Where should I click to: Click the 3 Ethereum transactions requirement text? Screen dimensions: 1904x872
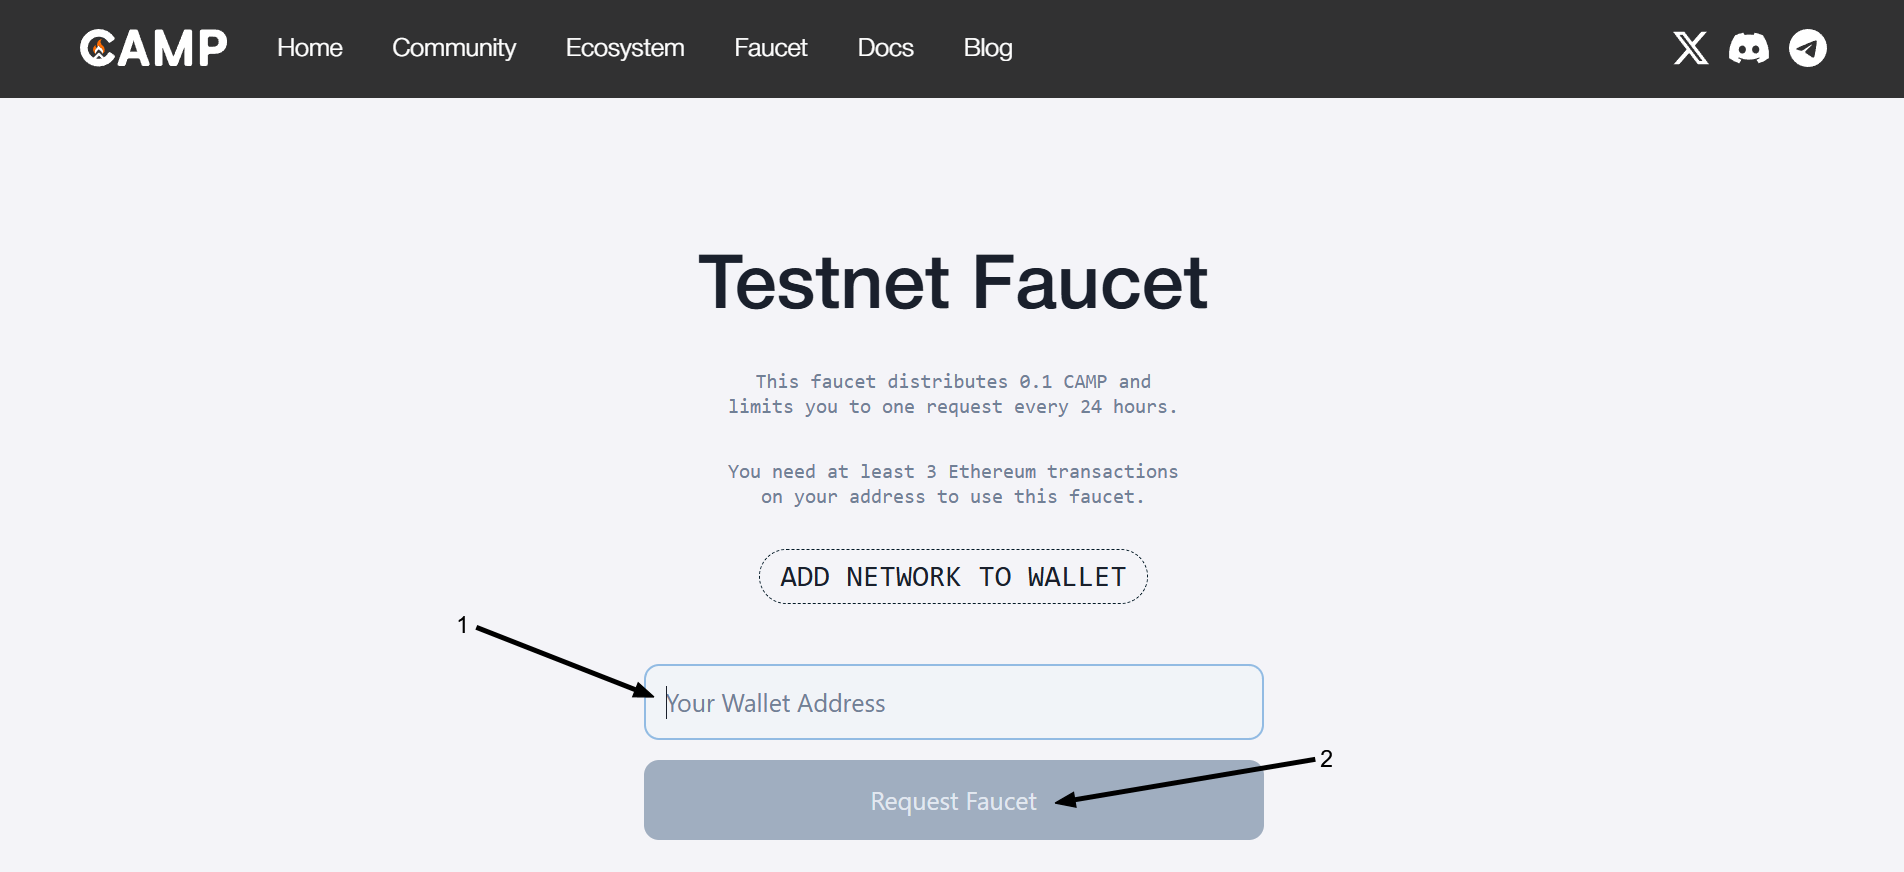pos(953,484)
